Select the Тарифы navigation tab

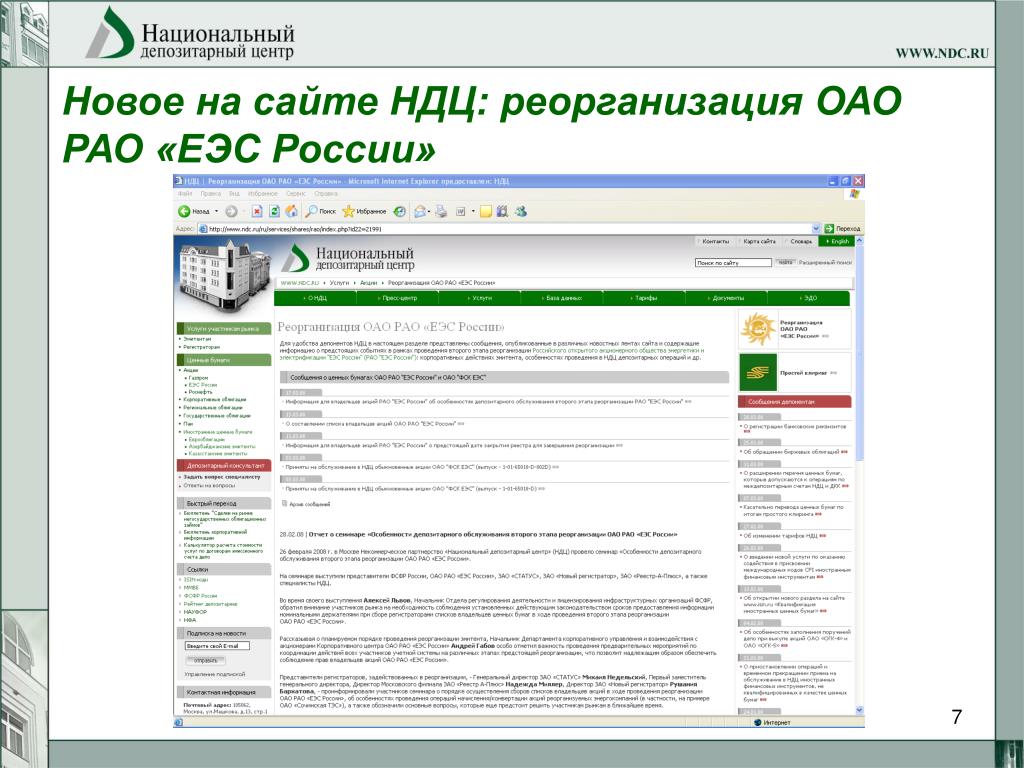pyautogui.click(x=645, y=298)
